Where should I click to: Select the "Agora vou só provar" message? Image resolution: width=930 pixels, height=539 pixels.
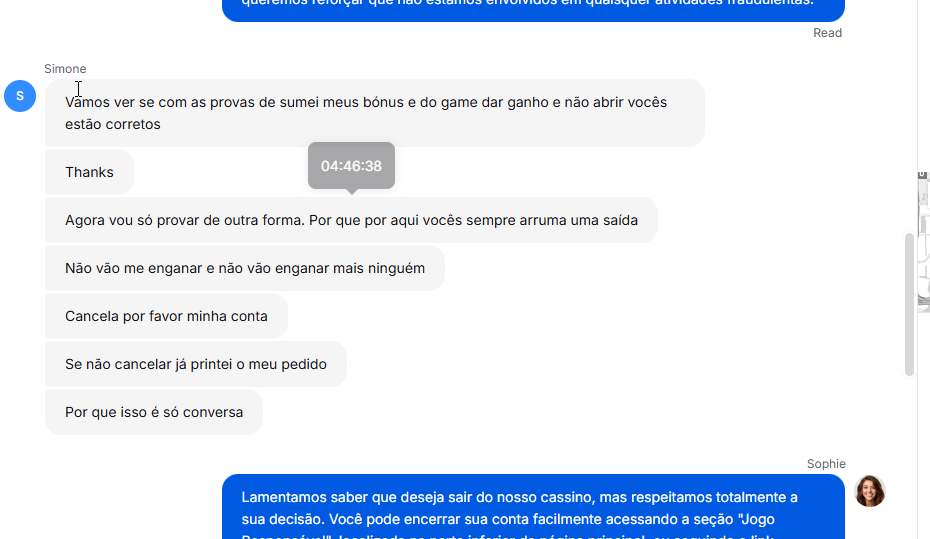[351, 220]
